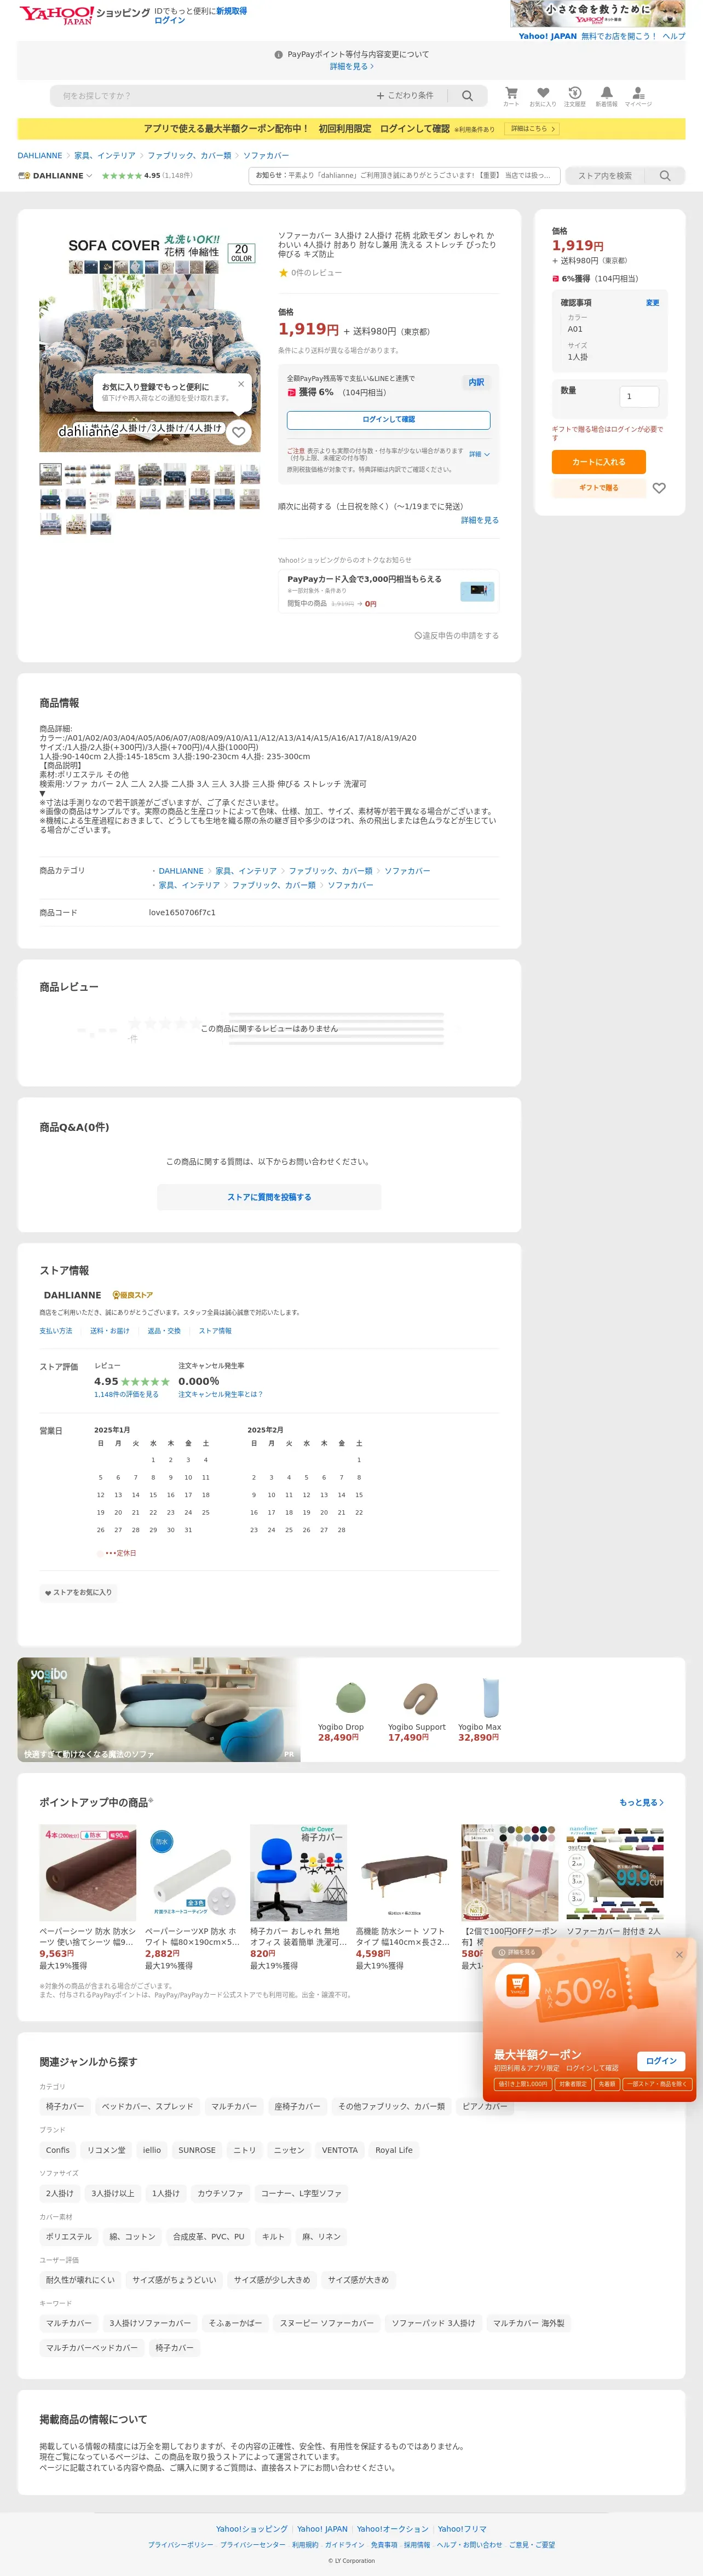Click the Yogibo Support product image
The width and height of the screenshot is (703, 2576).
[420, 1698]
